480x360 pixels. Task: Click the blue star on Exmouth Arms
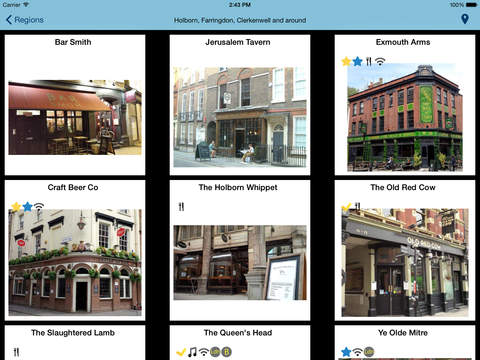click(357, 61)
